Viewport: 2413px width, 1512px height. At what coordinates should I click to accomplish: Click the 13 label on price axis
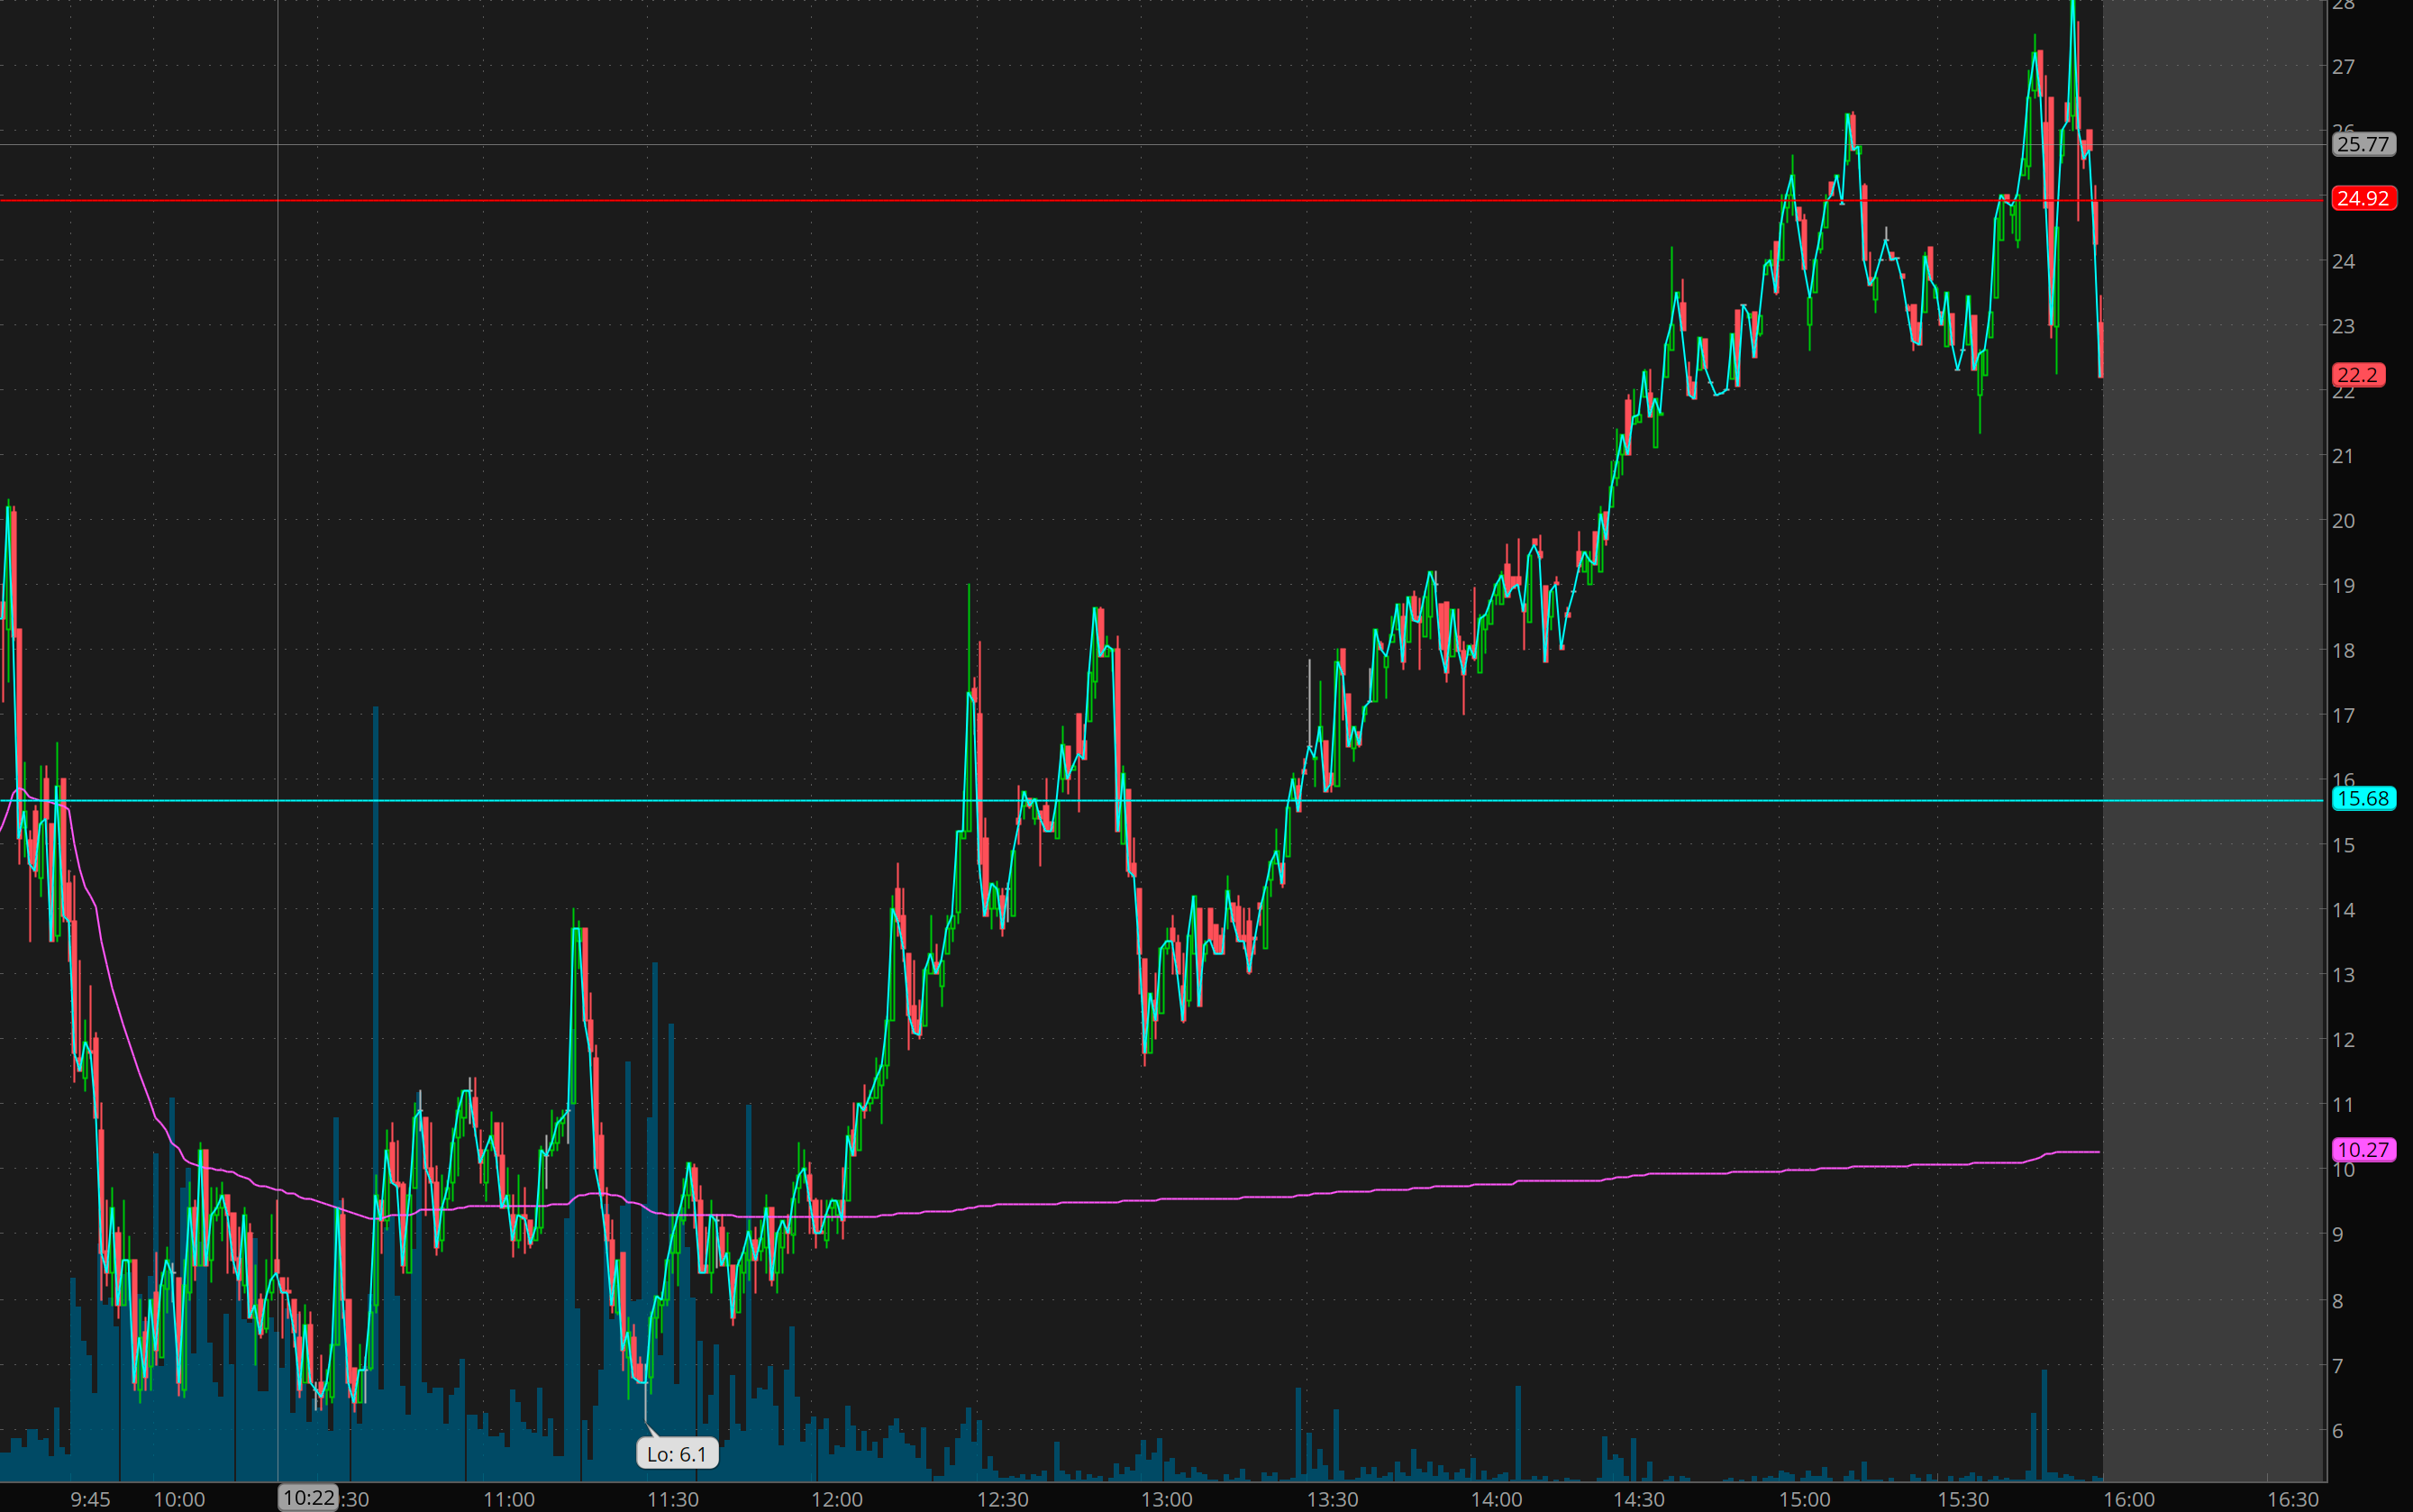[2343, 975]
